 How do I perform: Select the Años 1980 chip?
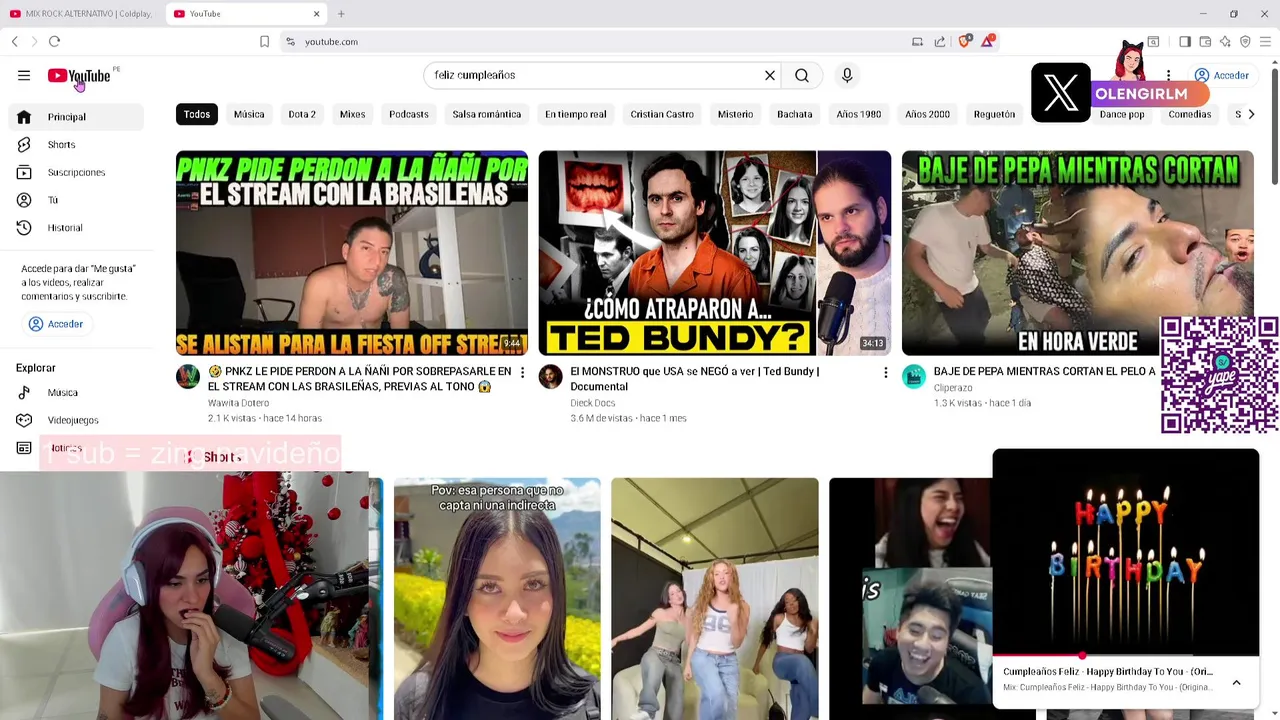pyautogui.click(x=859, y=114)
